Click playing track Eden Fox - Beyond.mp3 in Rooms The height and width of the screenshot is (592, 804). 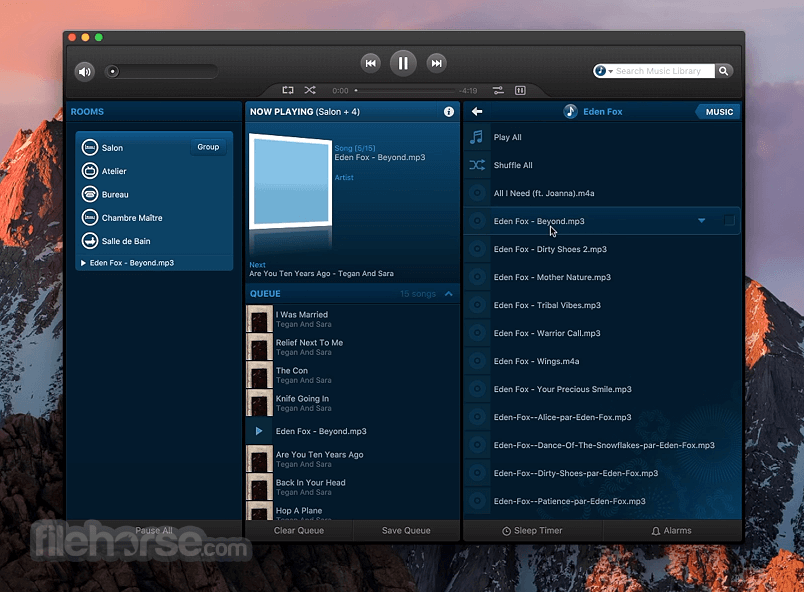(132, 263)
